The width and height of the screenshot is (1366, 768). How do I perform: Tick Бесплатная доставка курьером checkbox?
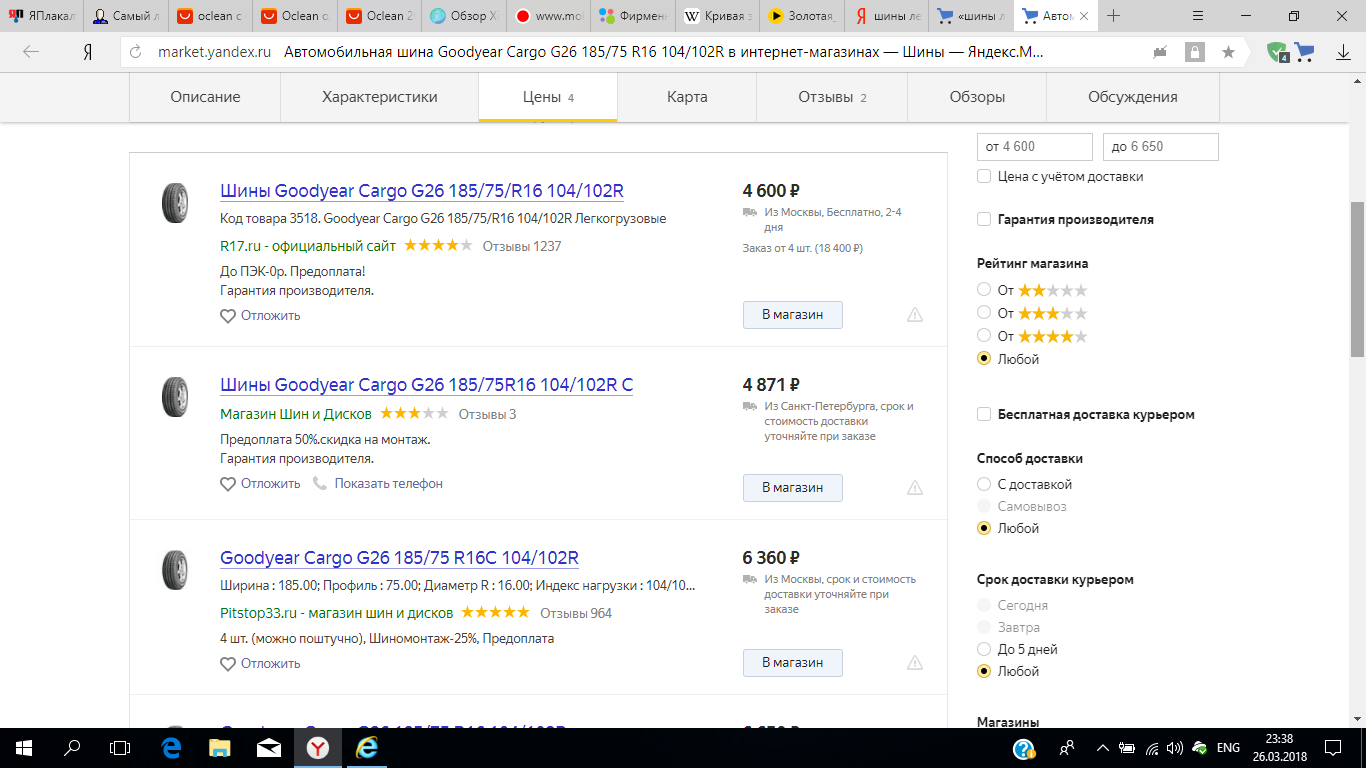tap(984, 415)
